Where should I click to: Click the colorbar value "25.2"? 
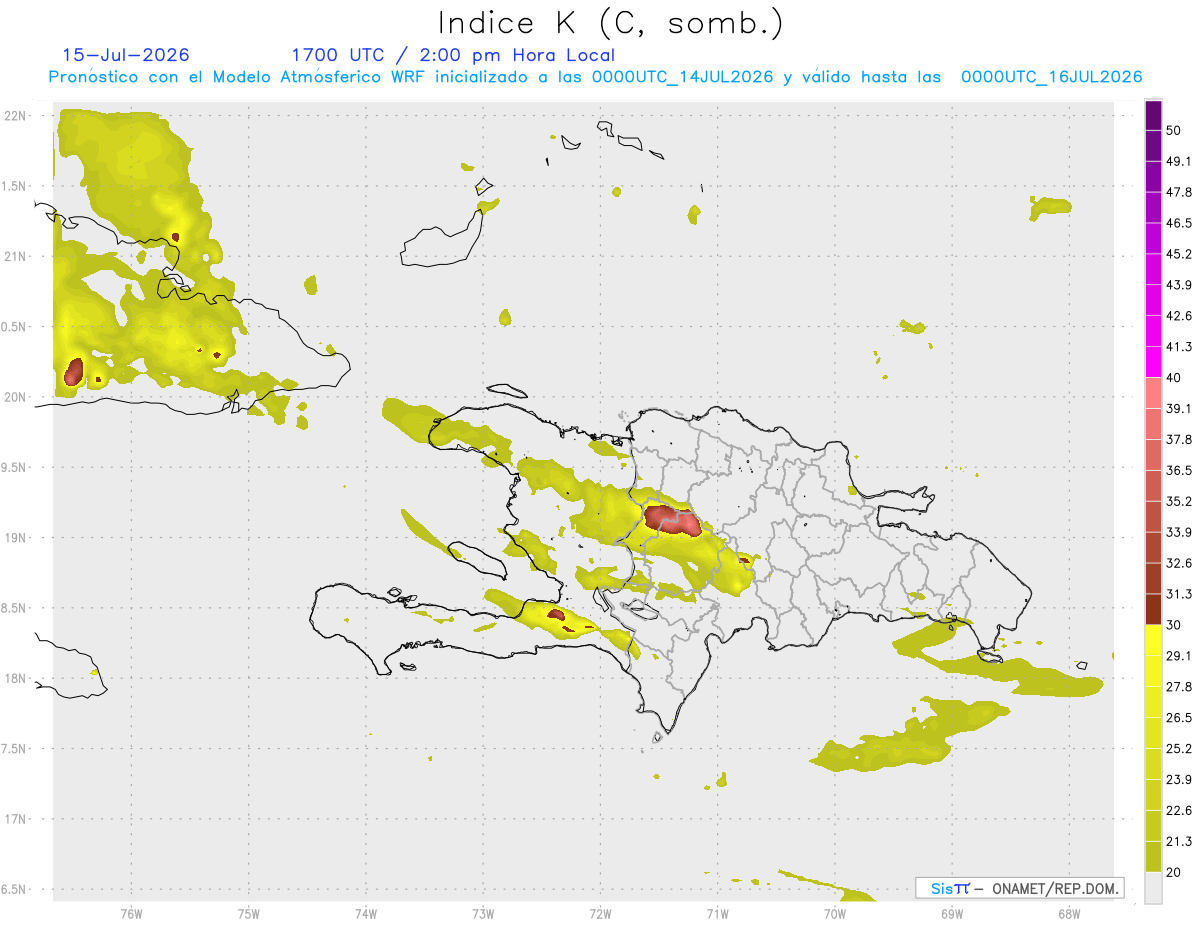[1179, 748]
